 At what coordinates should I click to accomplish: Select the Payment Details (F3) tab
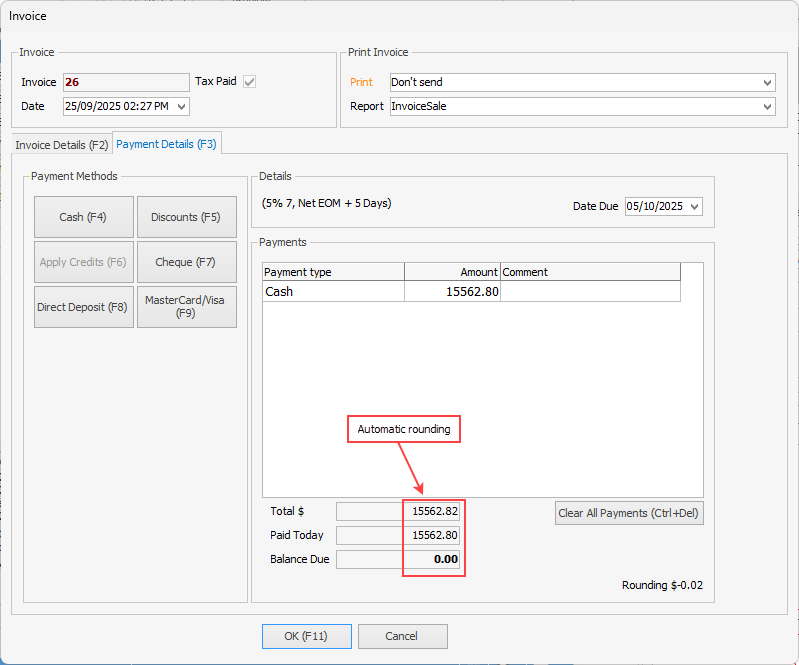(167, 144)
